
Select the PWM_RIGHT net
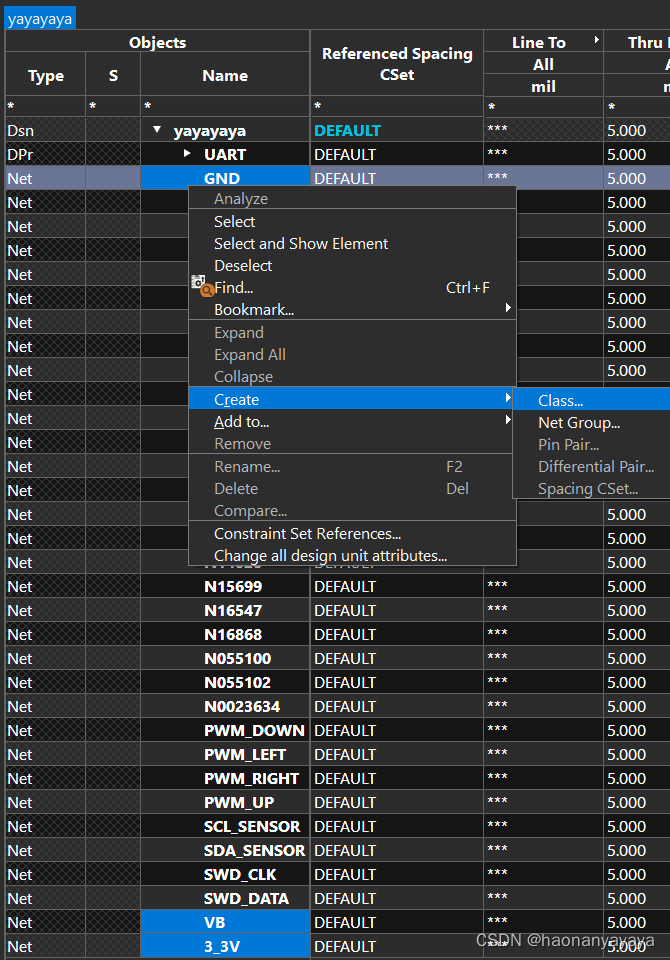(x=225, y=778)
